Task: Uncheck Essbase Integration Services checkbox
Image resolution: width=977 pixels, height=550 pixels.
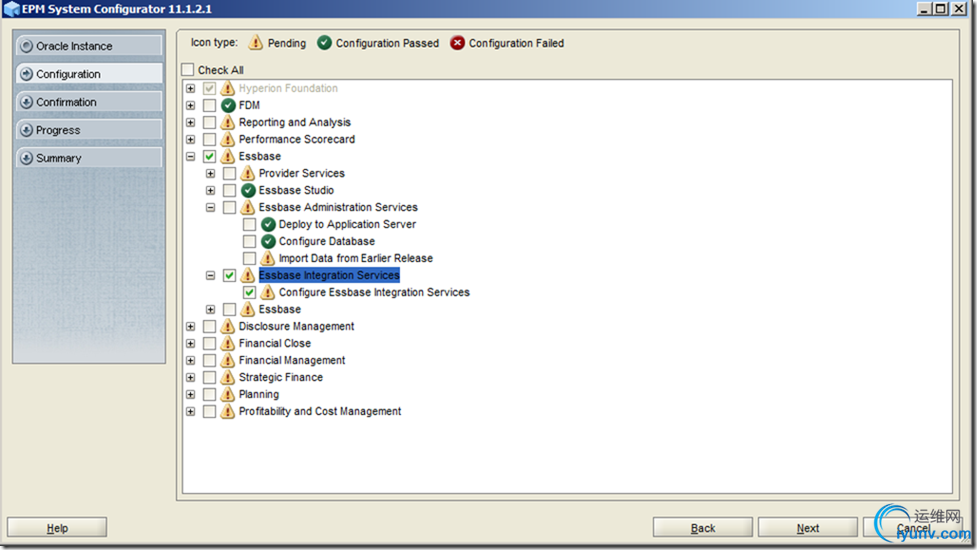Action: [229, 275]
